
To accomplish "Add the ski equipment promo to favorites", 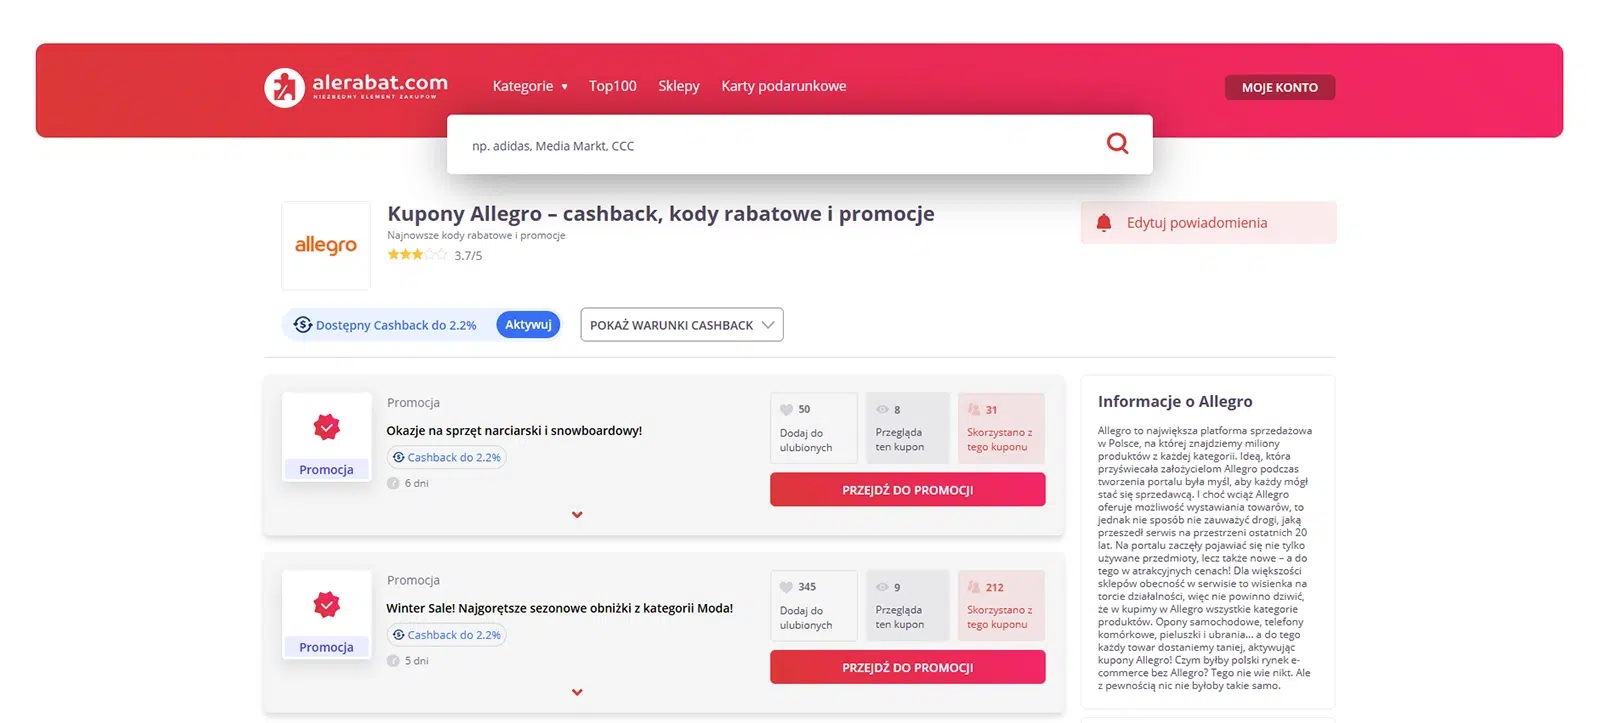I will (x=814, y=428).
